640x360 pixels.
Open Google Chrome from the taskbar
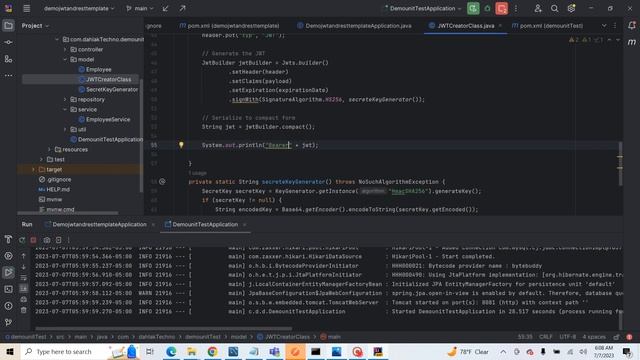pyautogui.click(x=212, y=351)
